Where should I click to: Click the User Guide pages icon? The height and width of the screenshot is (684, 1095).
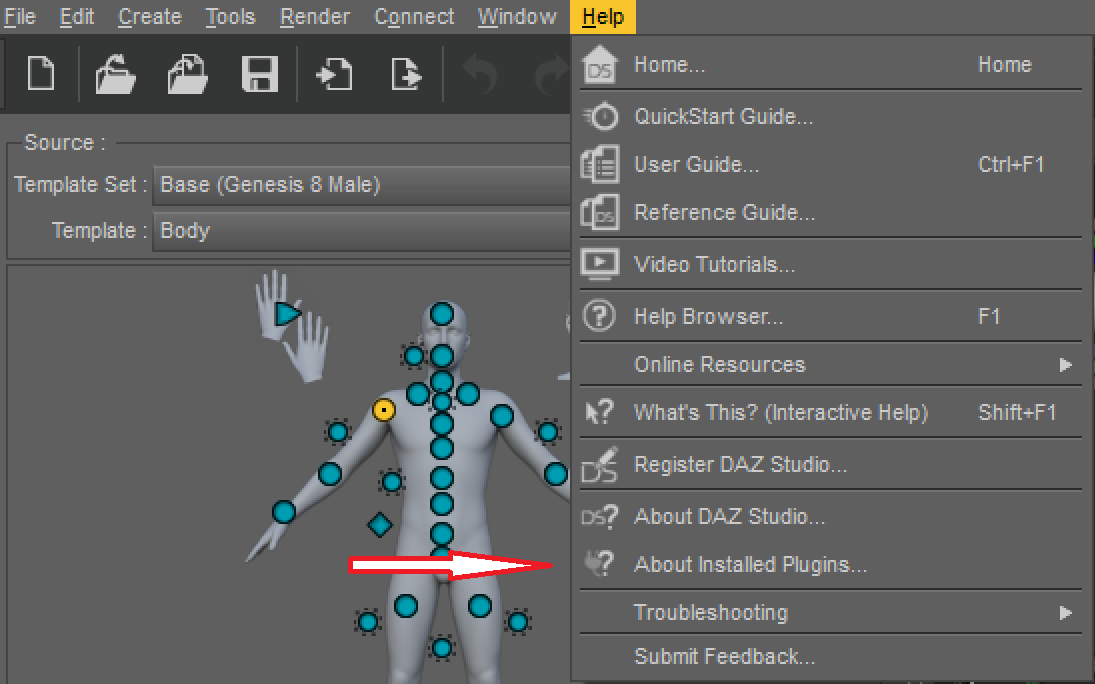(x=599, y=164)
